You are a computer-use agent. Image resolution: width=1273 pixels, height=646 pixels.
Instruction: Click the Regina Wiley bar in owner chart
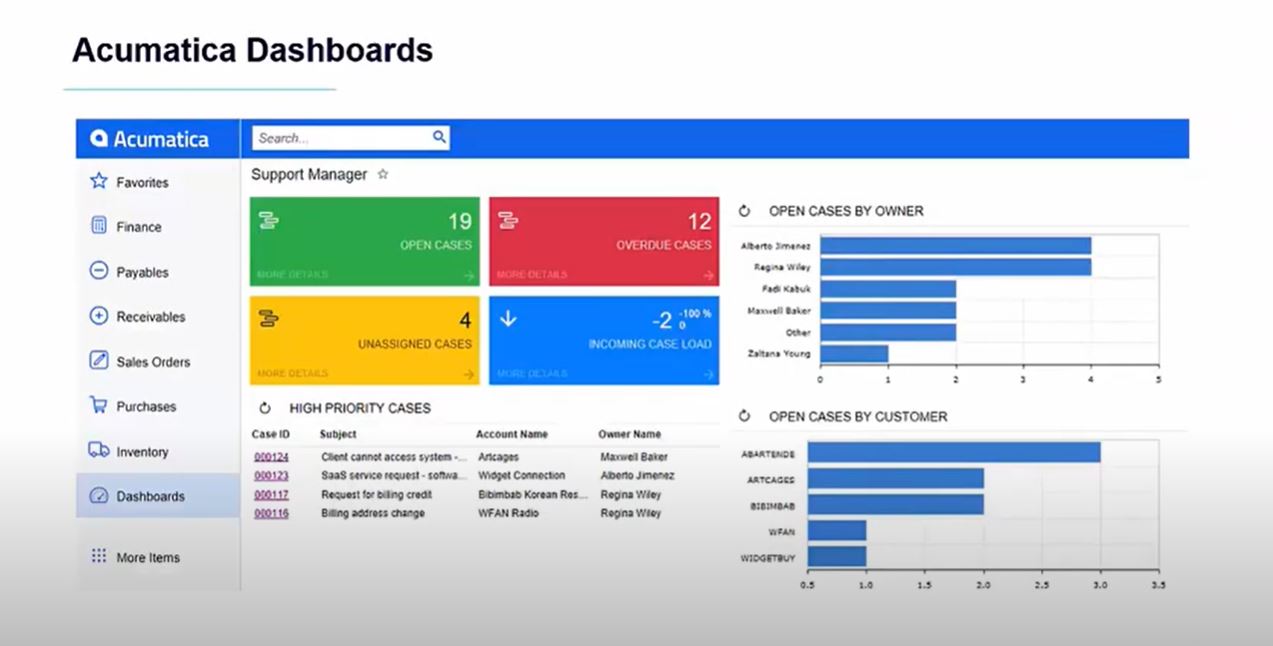tap(955, 267)
